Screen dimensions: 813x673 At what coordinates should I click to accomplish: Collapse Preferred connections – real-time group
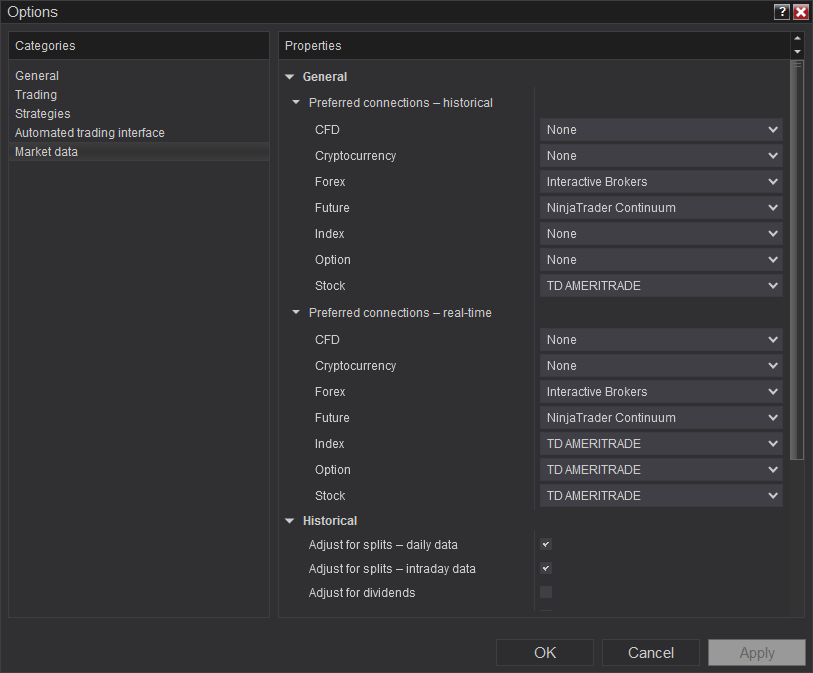tap(296, 313)
